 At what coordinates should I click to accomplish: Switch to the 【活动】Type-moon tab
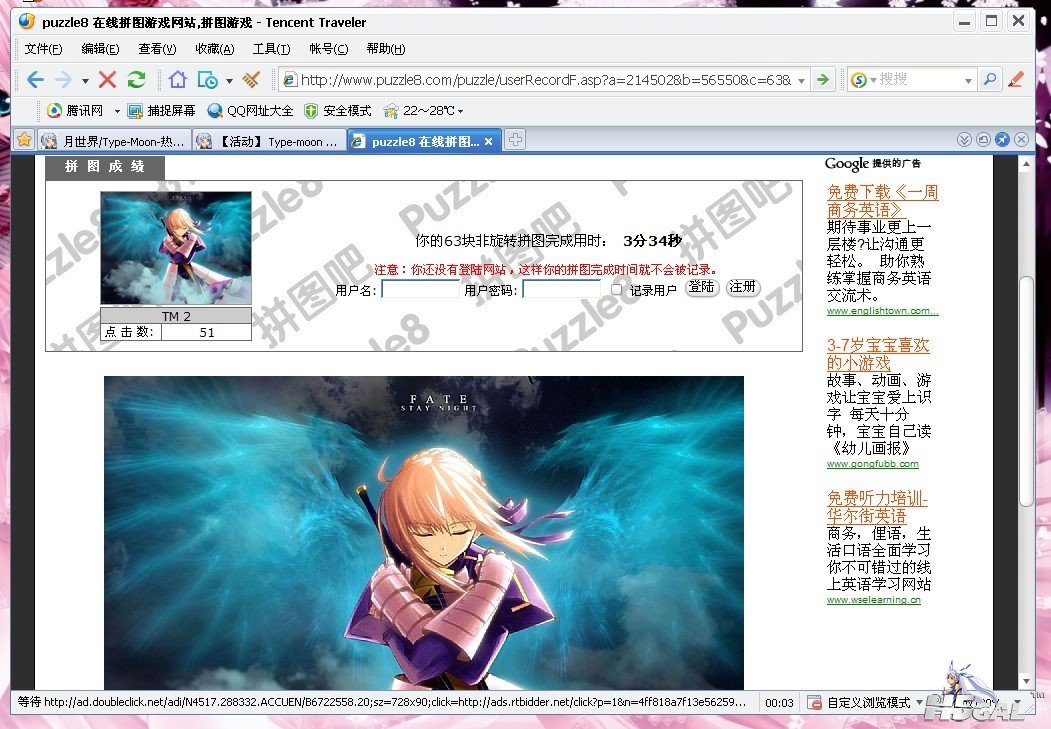point(270,141)
